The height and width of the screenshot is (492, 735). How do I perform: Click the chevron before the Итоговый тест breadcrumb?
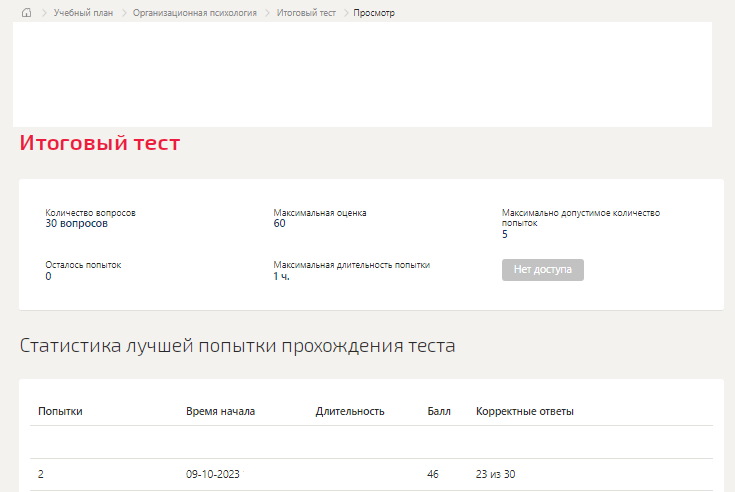point(268,13)
